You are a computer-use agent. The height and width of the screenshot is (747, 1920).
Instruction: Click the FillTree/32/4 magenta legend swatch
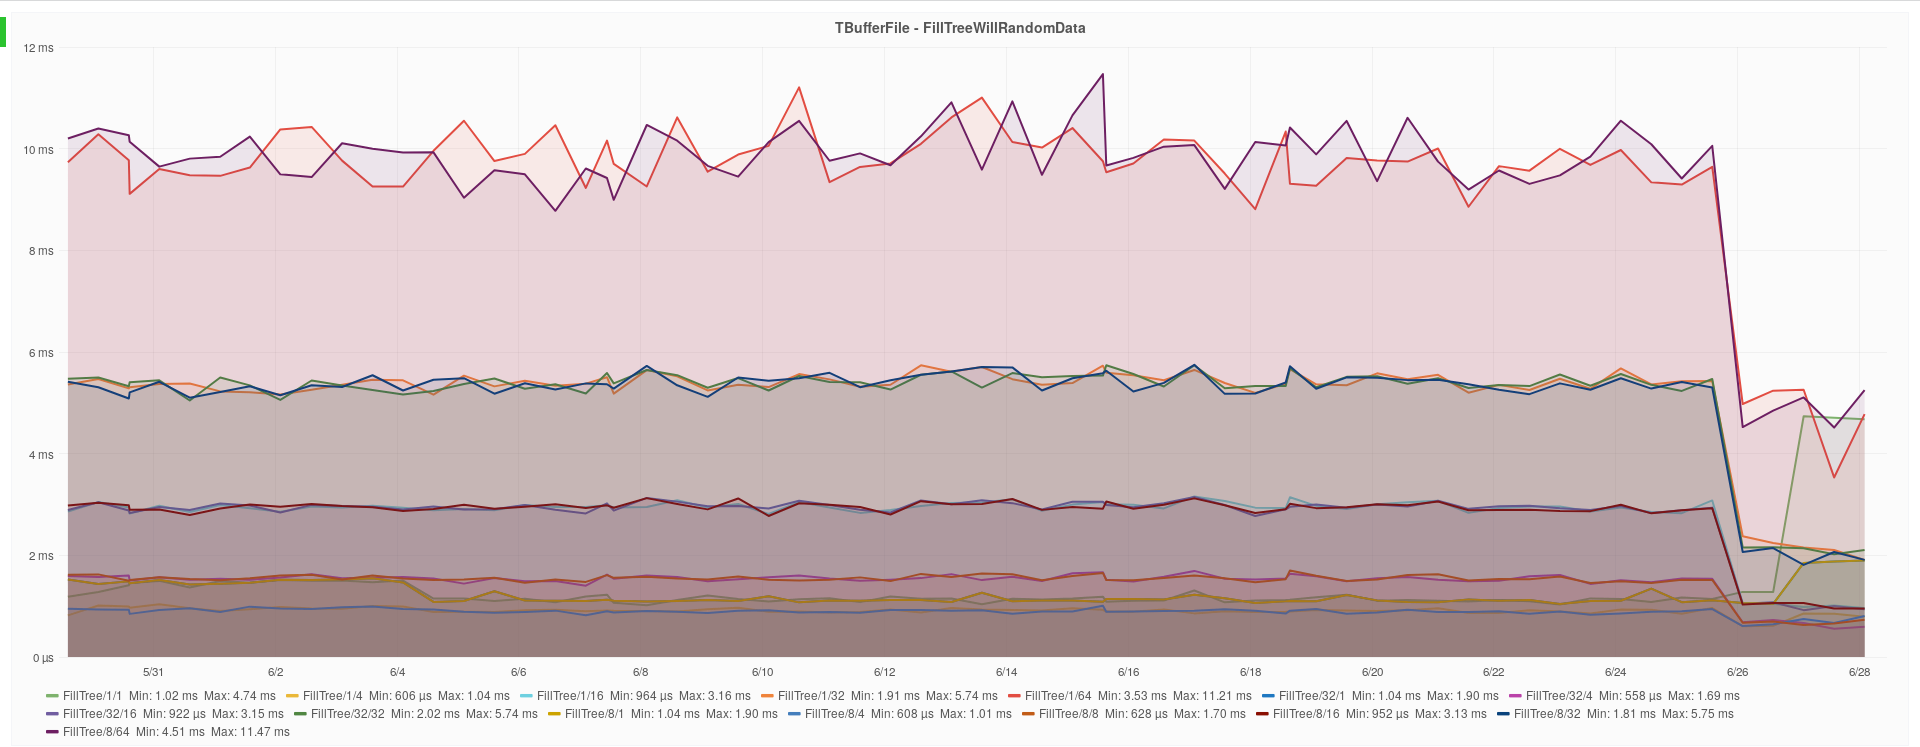[1515, 696]
